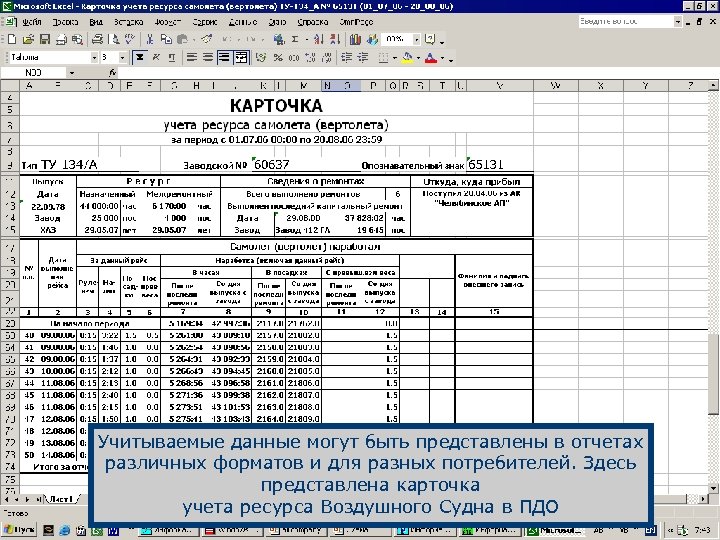Image resolution: width=720 pixels, height=540 pixels.
Task: Sort ascending with the A-Z icon
Action: point(319,39)
